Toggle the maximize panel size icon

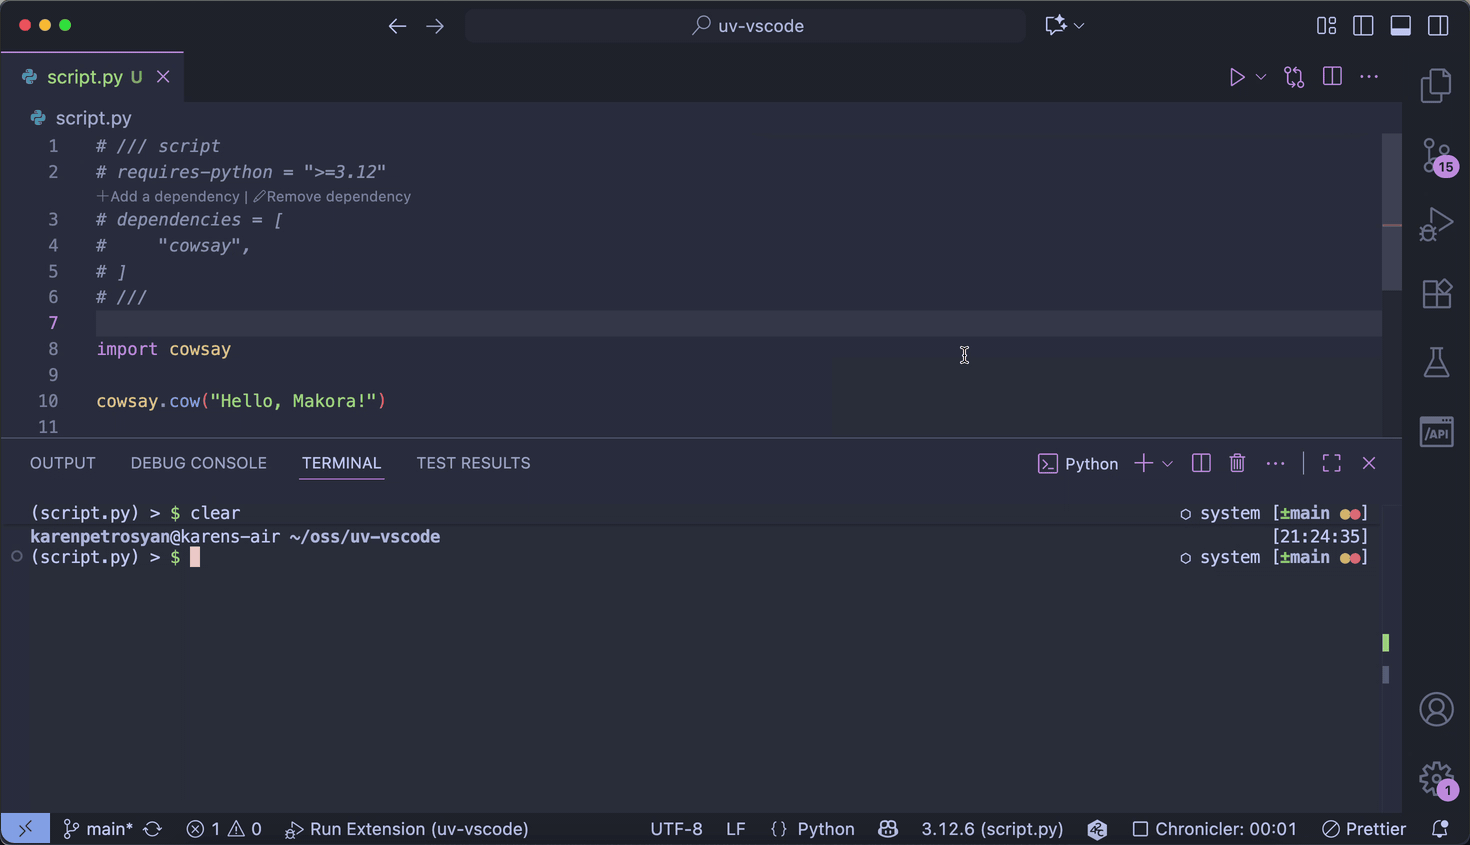tap(1331, 463)
